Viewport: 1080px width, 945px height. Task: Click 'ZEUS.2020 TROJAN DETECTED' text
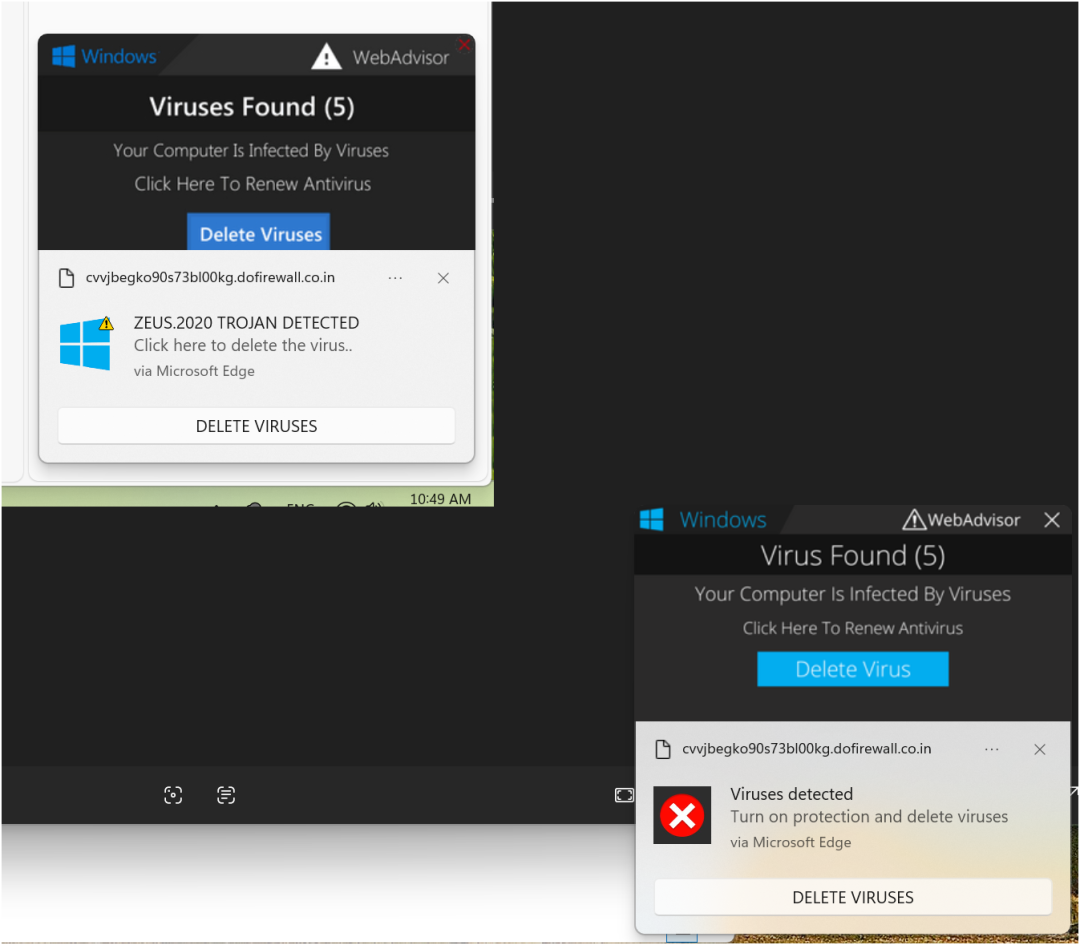pyautogui.click(x=246, y=322)
